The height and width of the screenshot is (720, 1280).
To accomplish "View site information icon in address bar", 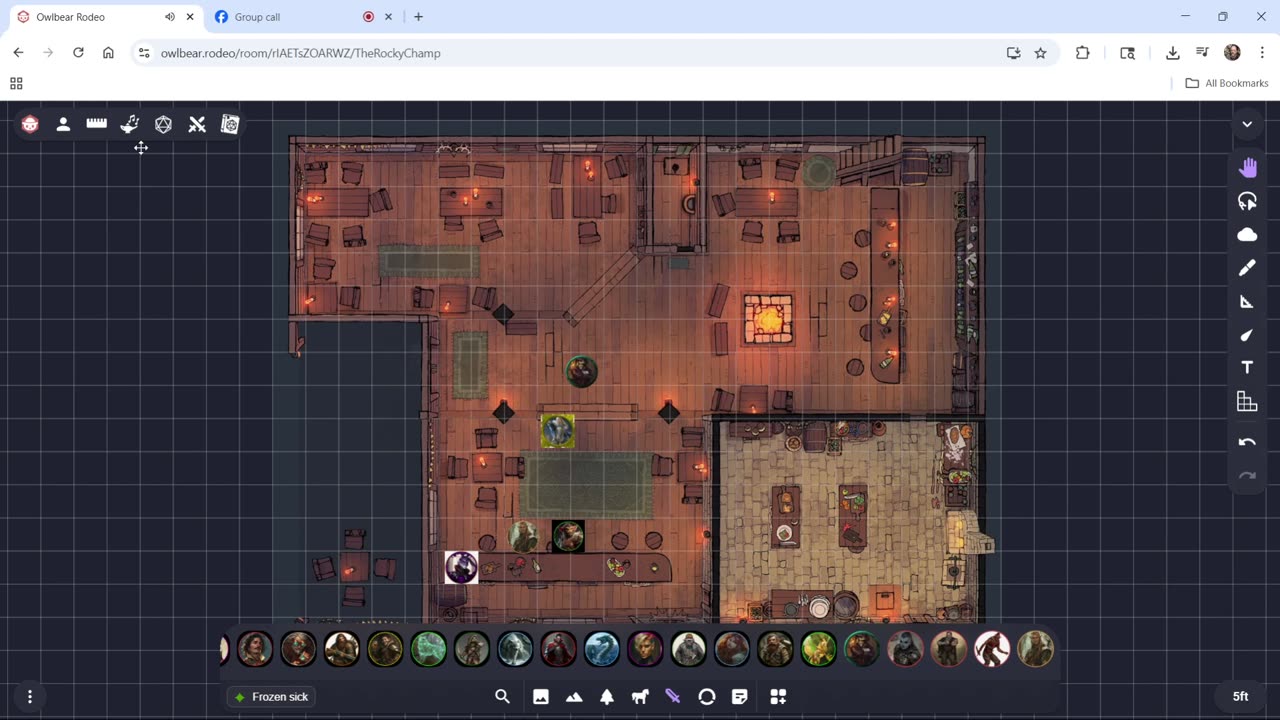I will coord(144,53).
